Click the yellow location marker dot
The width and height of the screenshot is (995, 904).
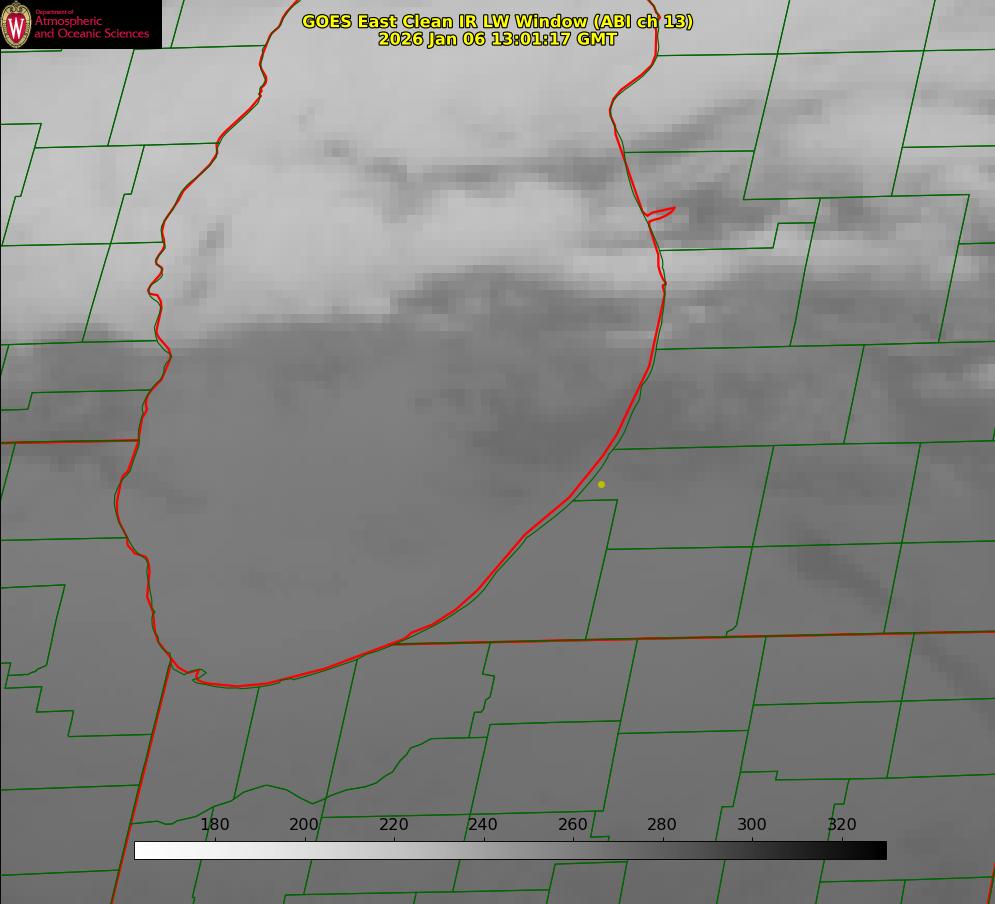click(601, 484)
